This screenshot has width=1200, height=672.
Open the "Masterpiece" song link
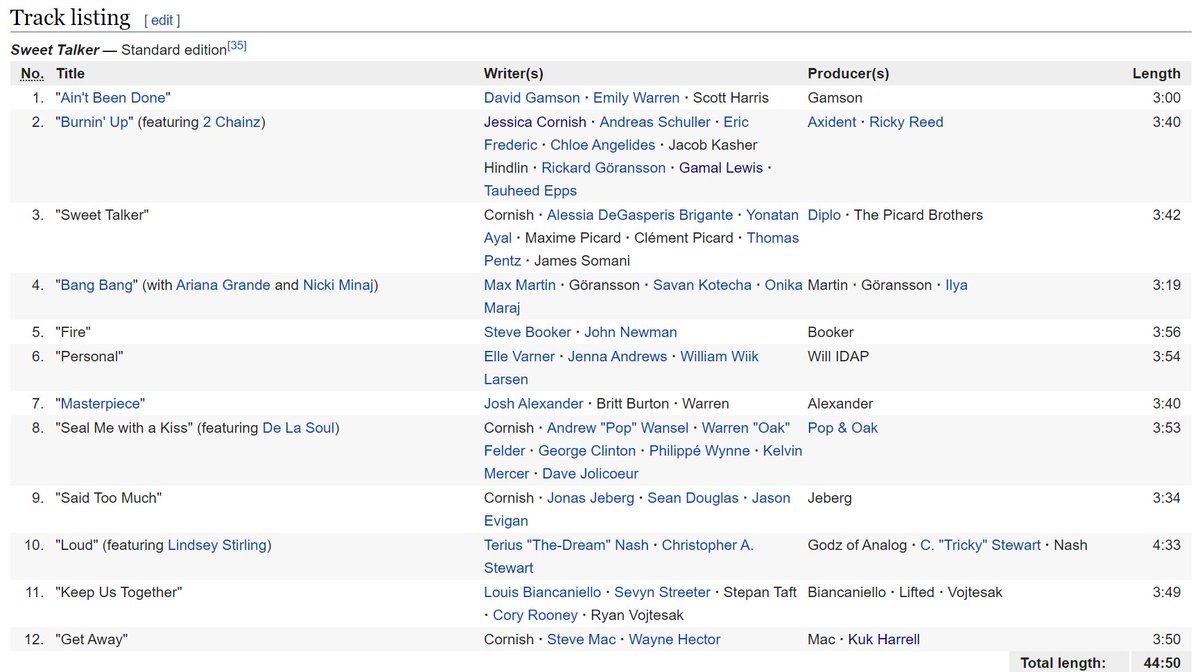click(100, 404)
